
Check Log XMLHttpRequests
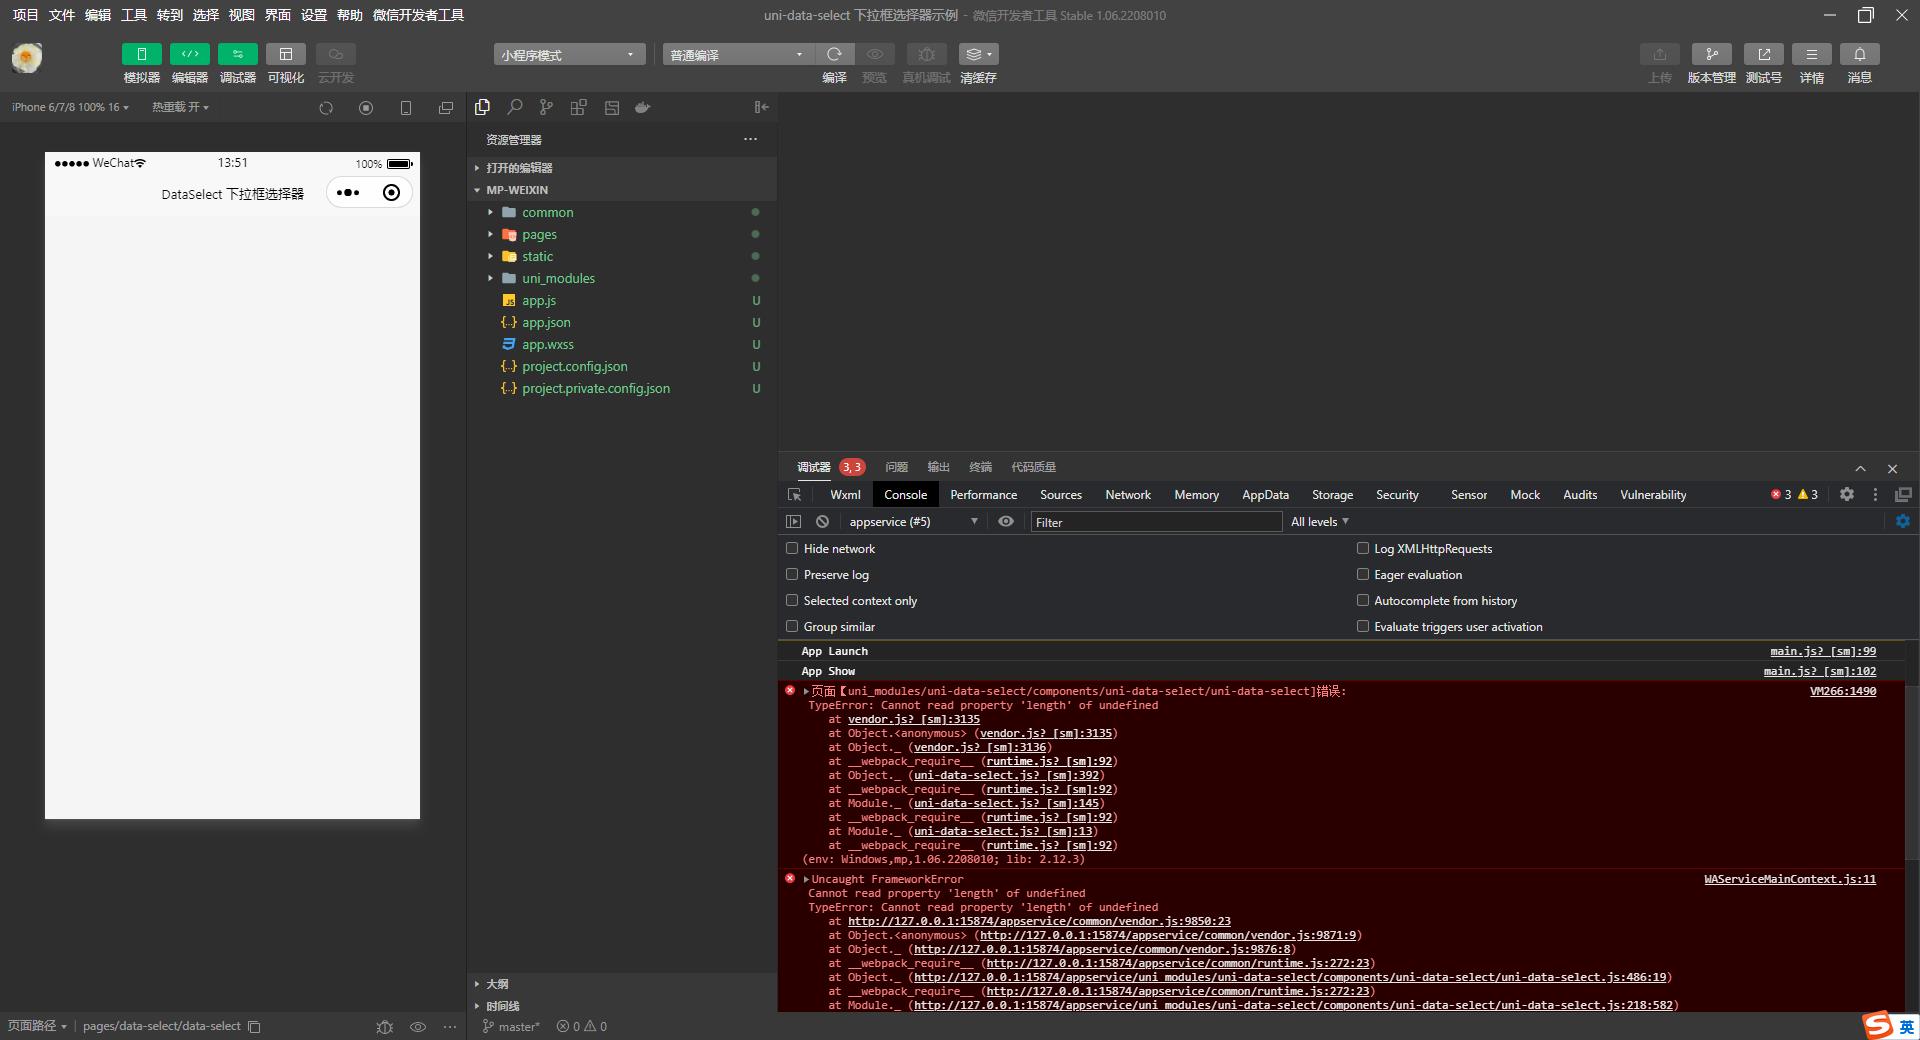(1362, 548)
